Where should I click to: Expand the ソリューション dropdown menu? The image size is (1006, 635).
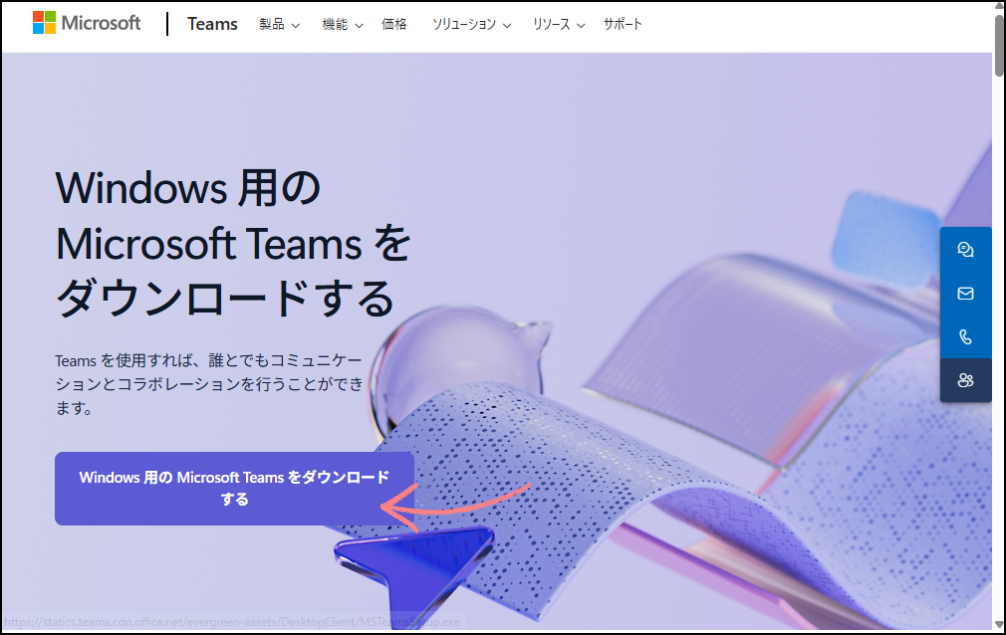pos(472,24)
